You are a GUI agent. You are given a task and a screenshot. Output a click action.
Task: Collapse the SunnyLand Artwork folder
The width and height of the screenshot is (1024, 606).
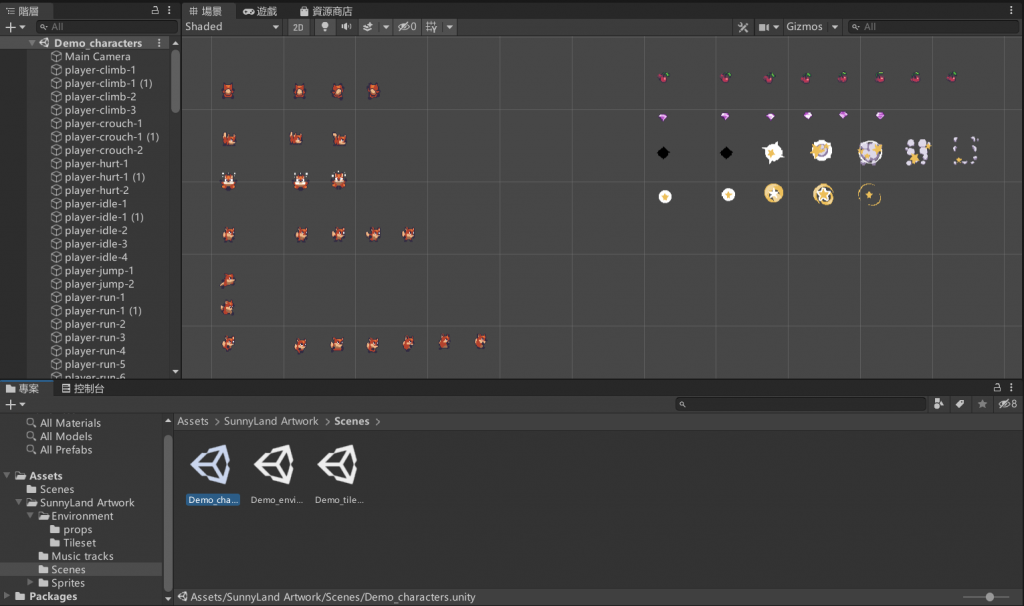click(19, 502)
